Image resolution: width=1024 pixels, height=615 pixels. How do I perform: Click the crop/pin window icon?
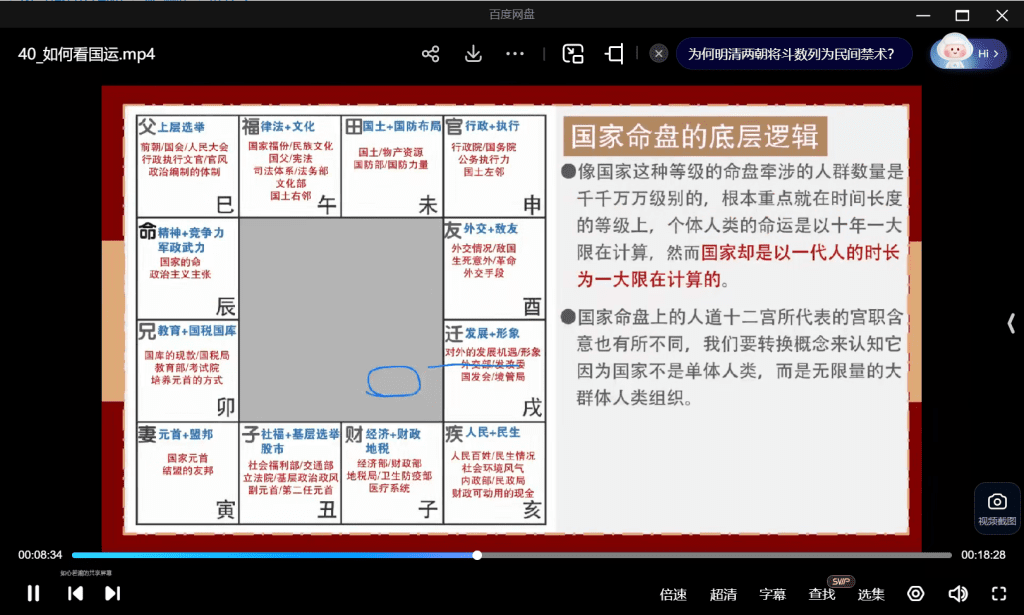pyautogui.click(x=615, y=54)
